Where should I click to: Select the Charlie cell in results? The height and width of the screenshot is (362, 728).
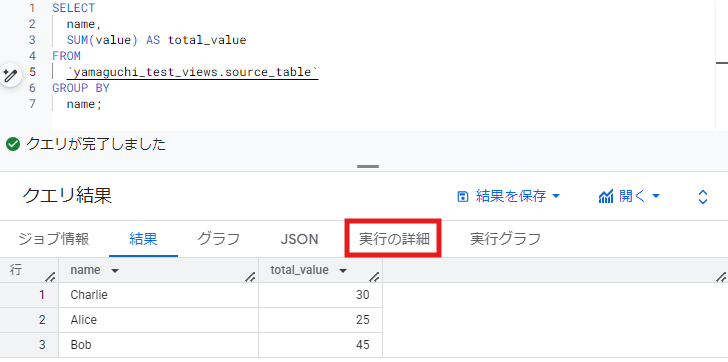pyautogui.click(x=158, y=295)
